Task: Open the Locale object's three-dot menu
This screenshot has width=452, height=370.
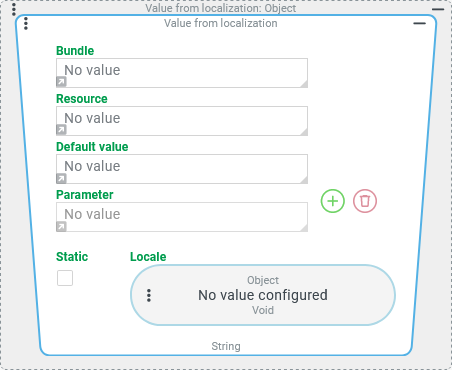Action: pyautogui.click(x=149, y=295)
